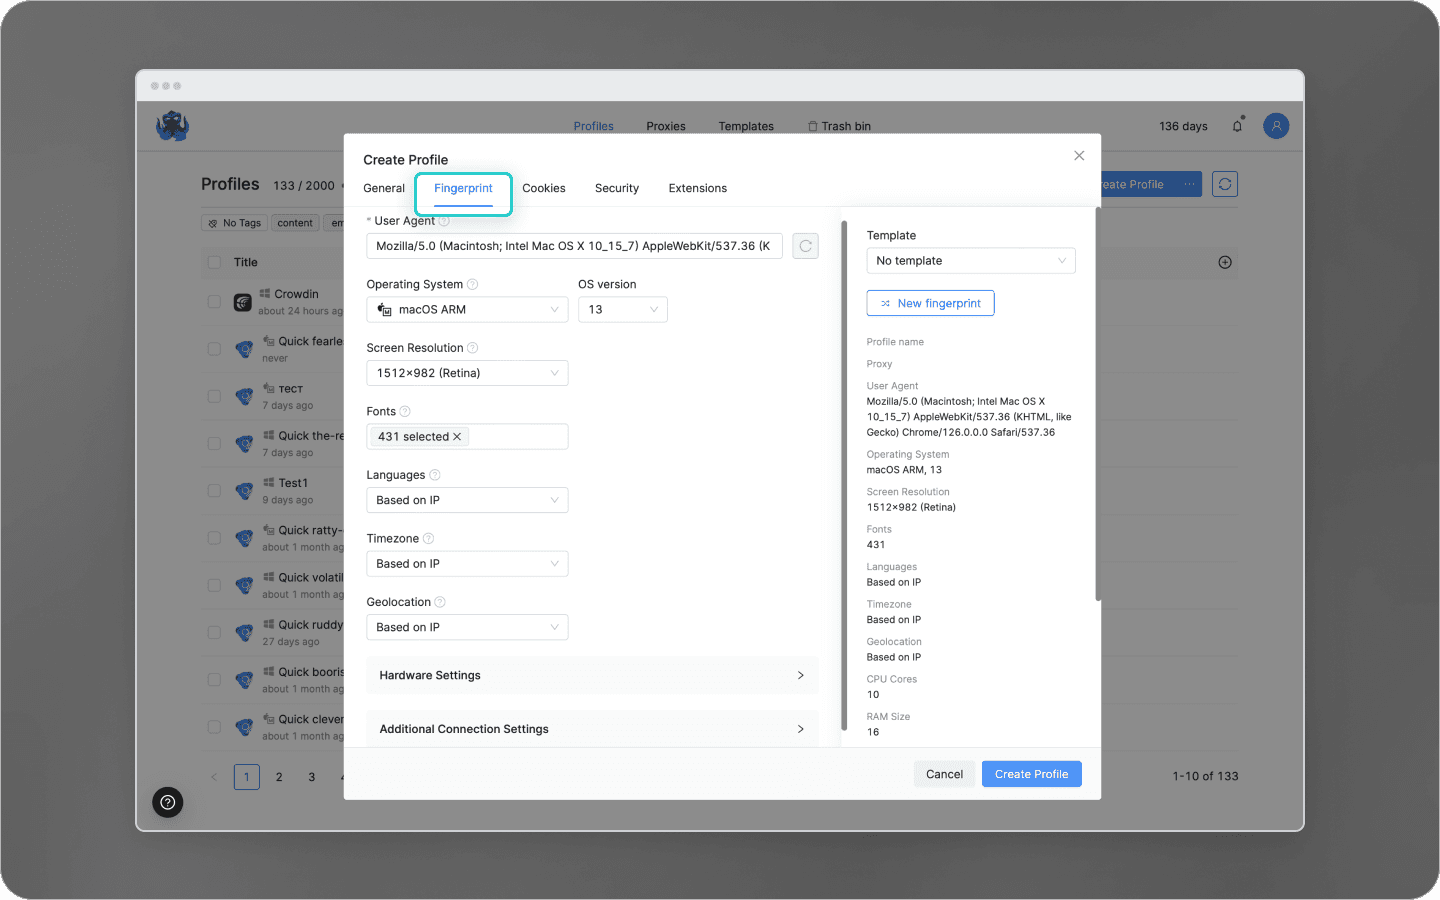
Task: Open Templates in top navigation
Action: [746, 126]
